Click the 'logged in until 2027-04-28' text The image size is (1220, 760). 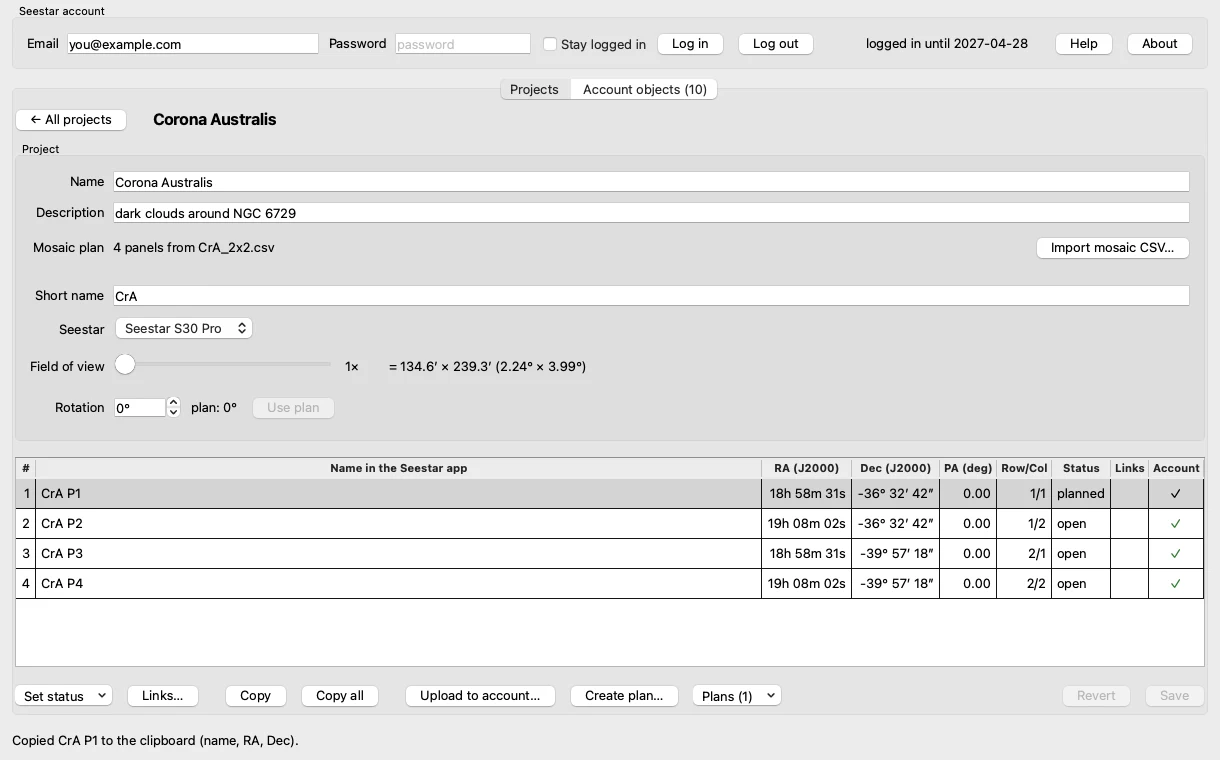[946, 44]
